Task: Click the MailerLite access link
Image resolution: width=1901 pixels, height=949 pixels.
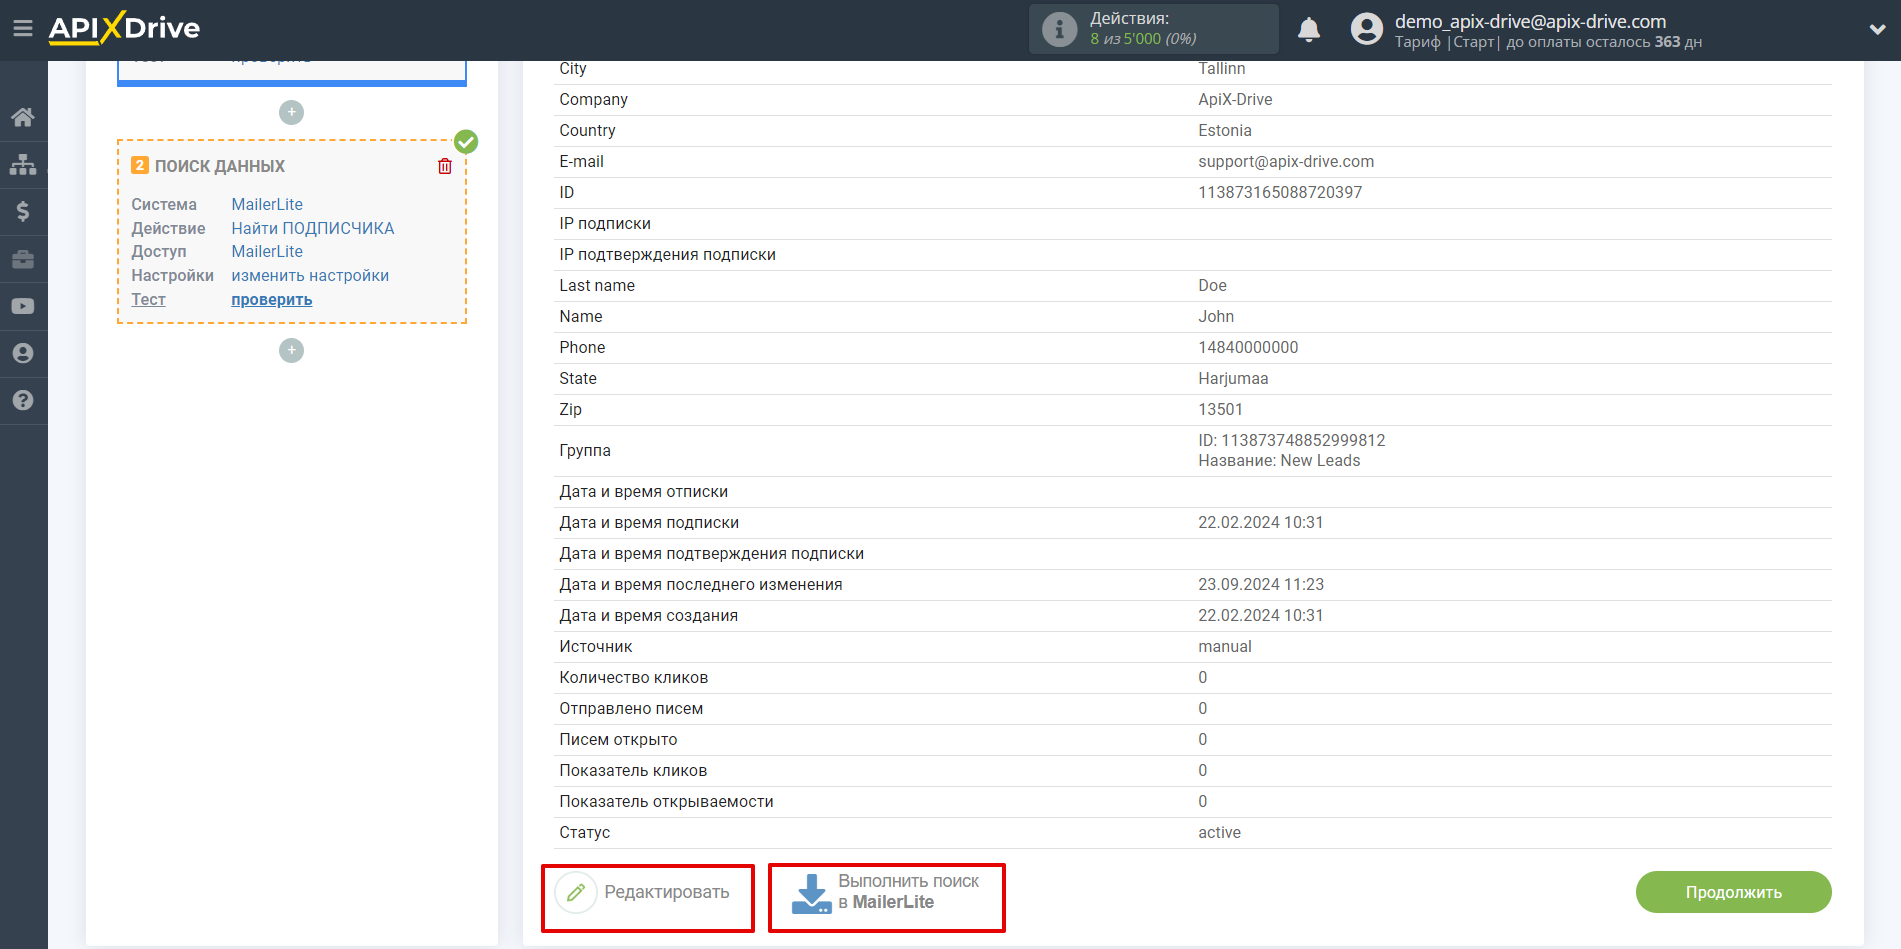Action: pos(267,252)
